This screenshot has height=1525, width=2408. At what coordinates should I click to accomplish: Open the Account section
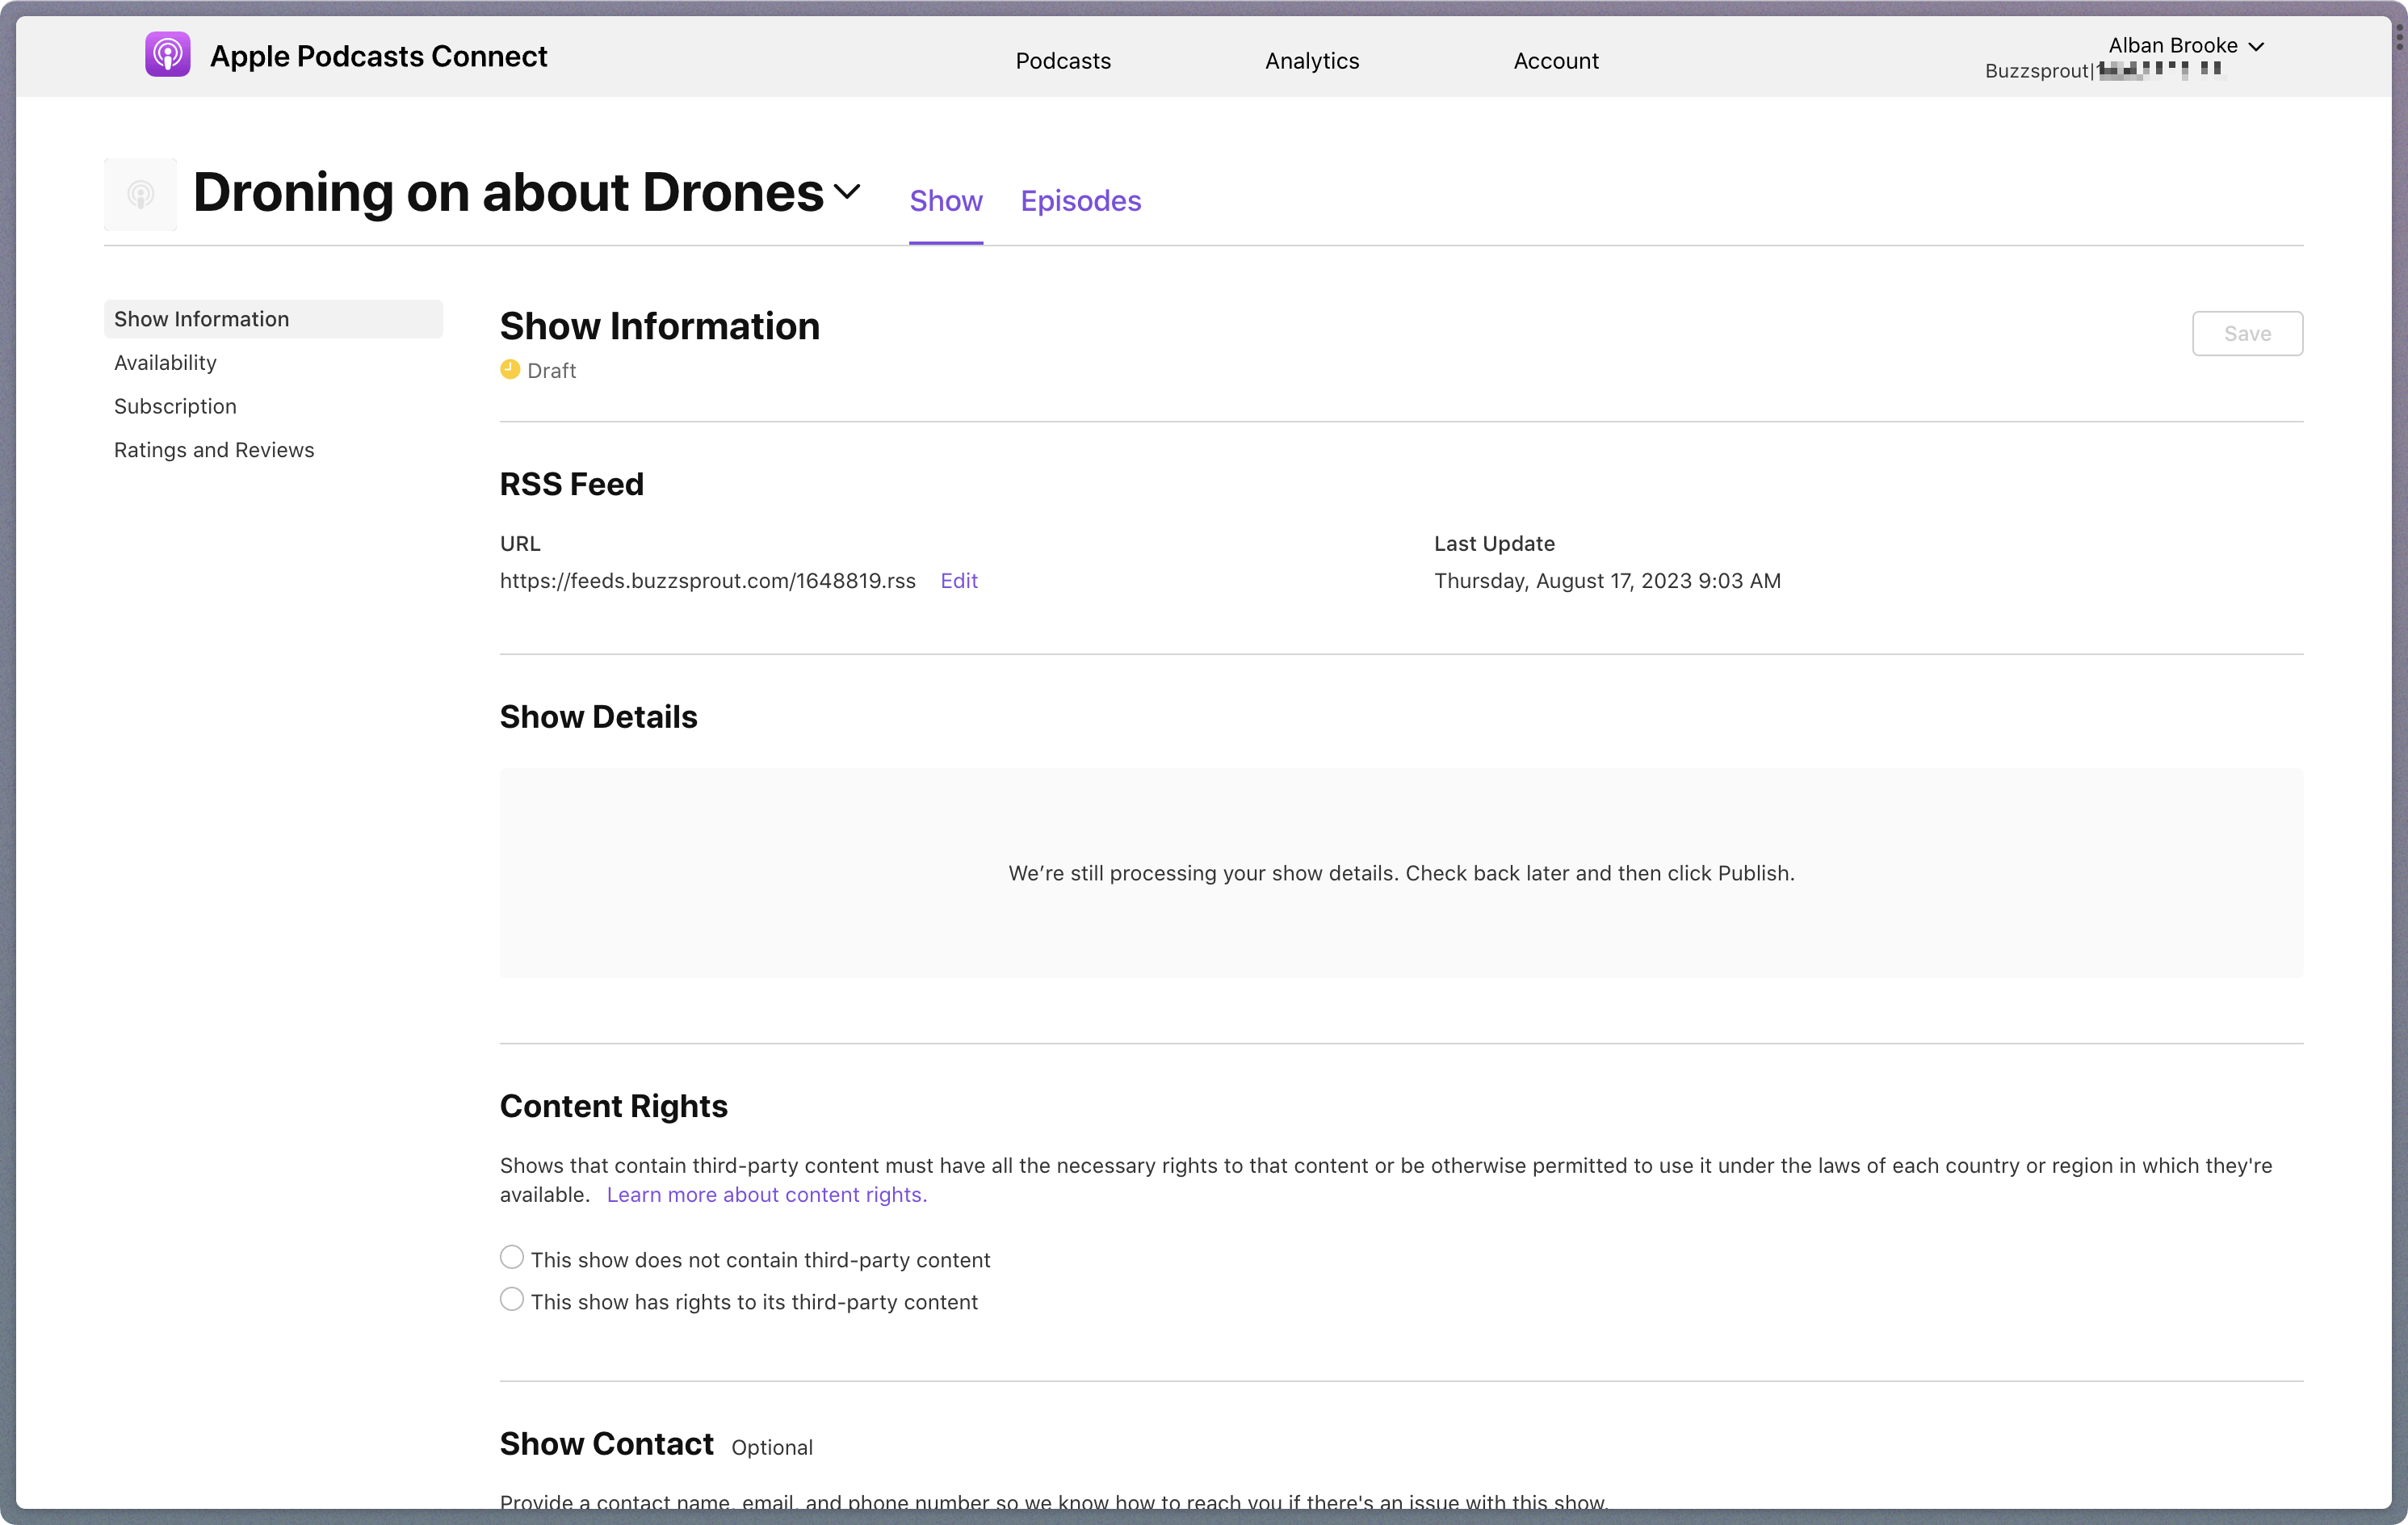[x=1556, y=61]
